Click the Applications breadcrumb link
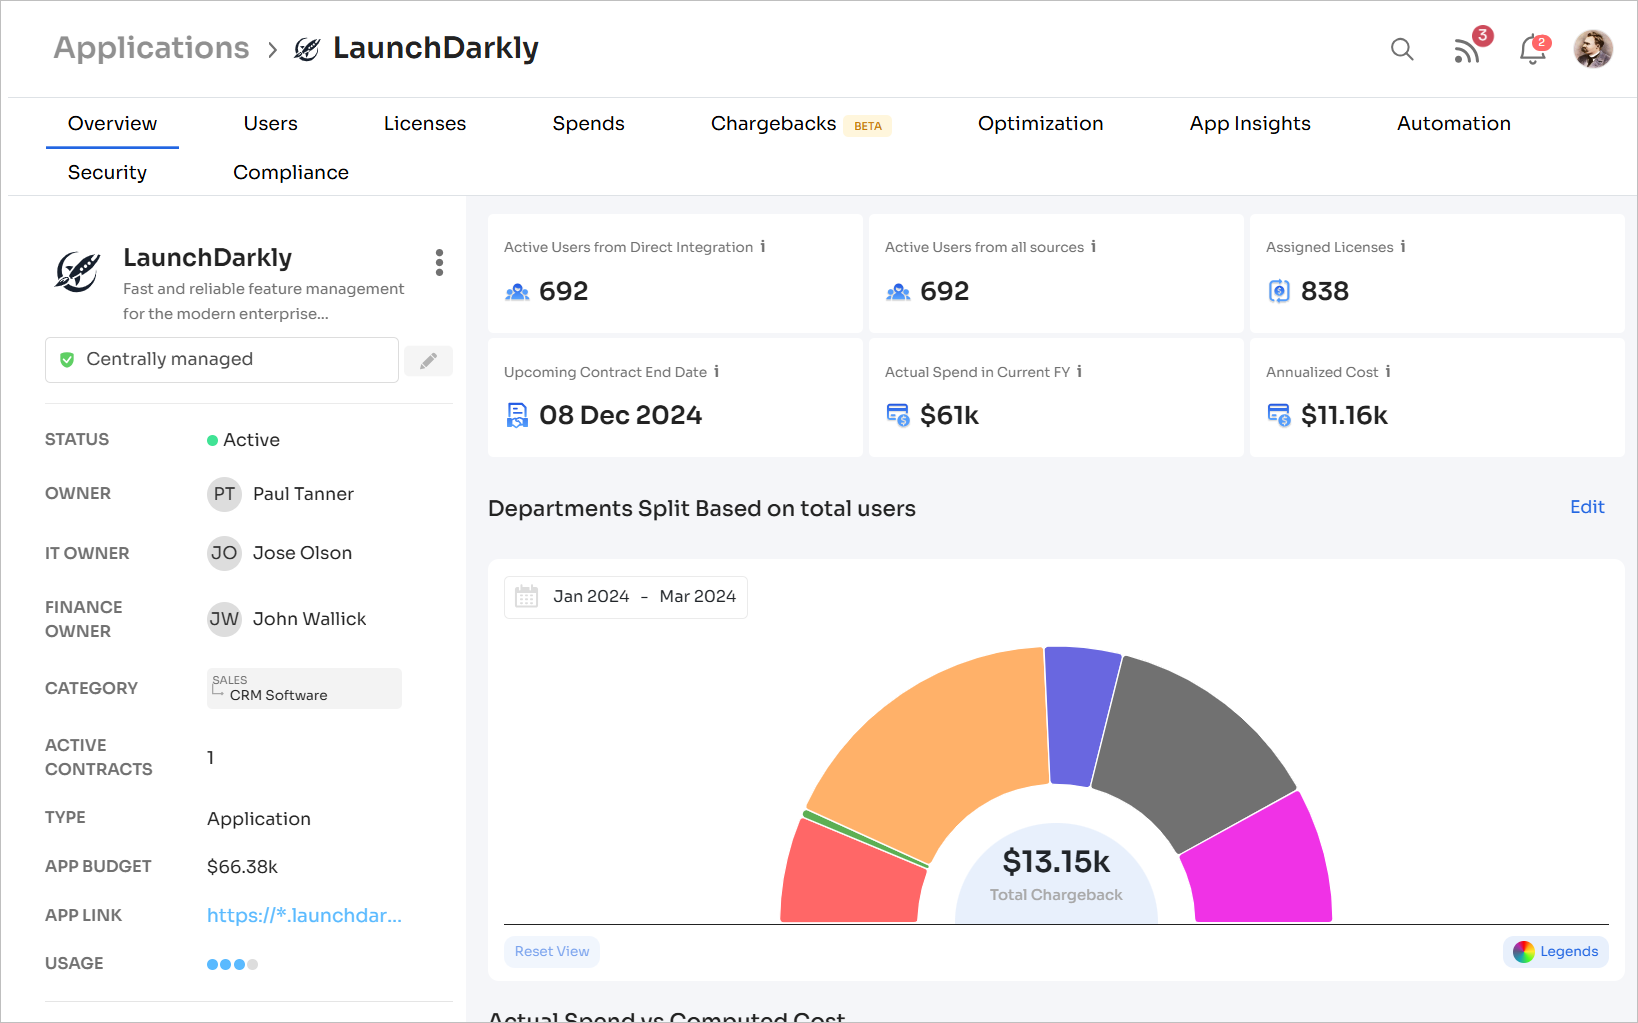1638x1023 pixels. click(x=151, y=48)
